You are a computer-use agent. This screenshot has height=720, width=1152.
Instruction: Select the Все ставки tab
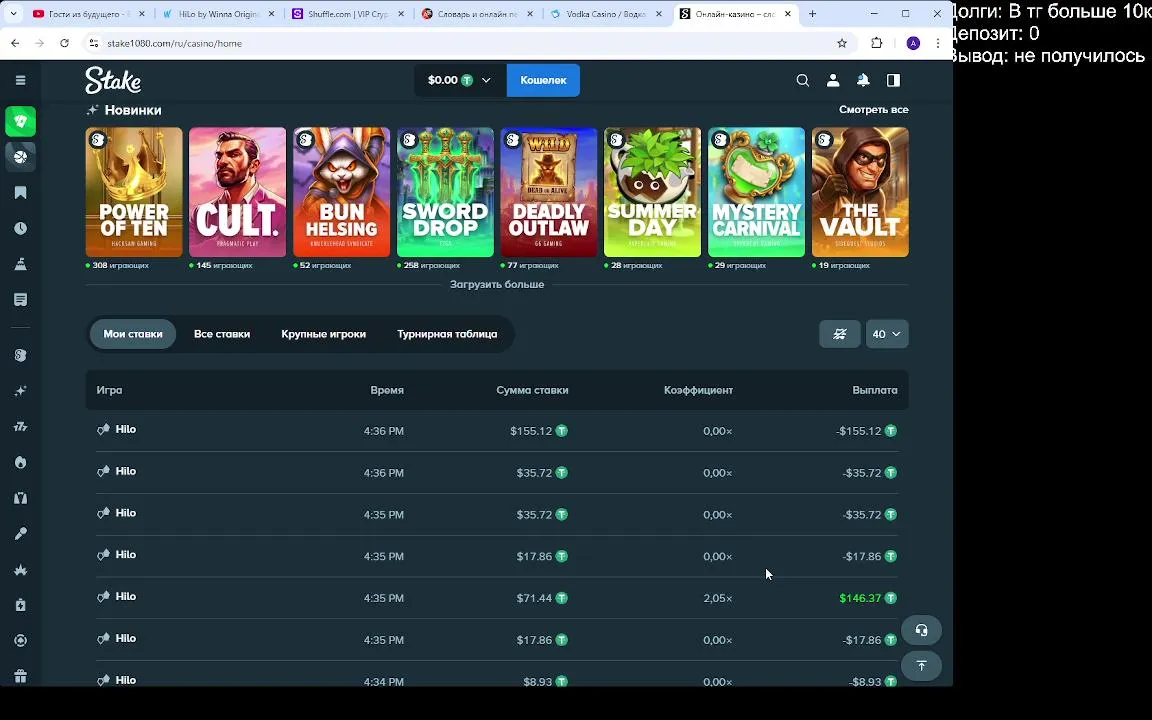(222, 334)
